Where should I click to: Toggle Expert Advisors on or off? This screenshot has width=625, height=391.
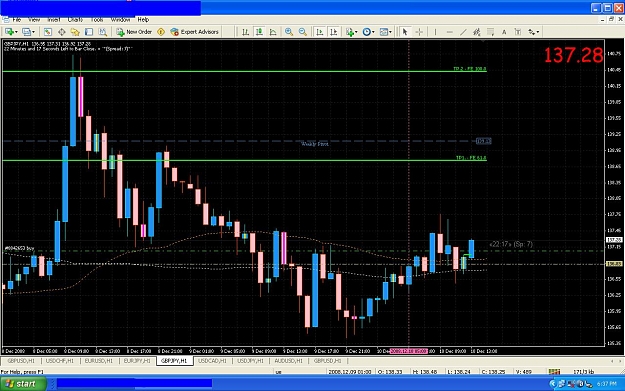click(x=195, y=31)
